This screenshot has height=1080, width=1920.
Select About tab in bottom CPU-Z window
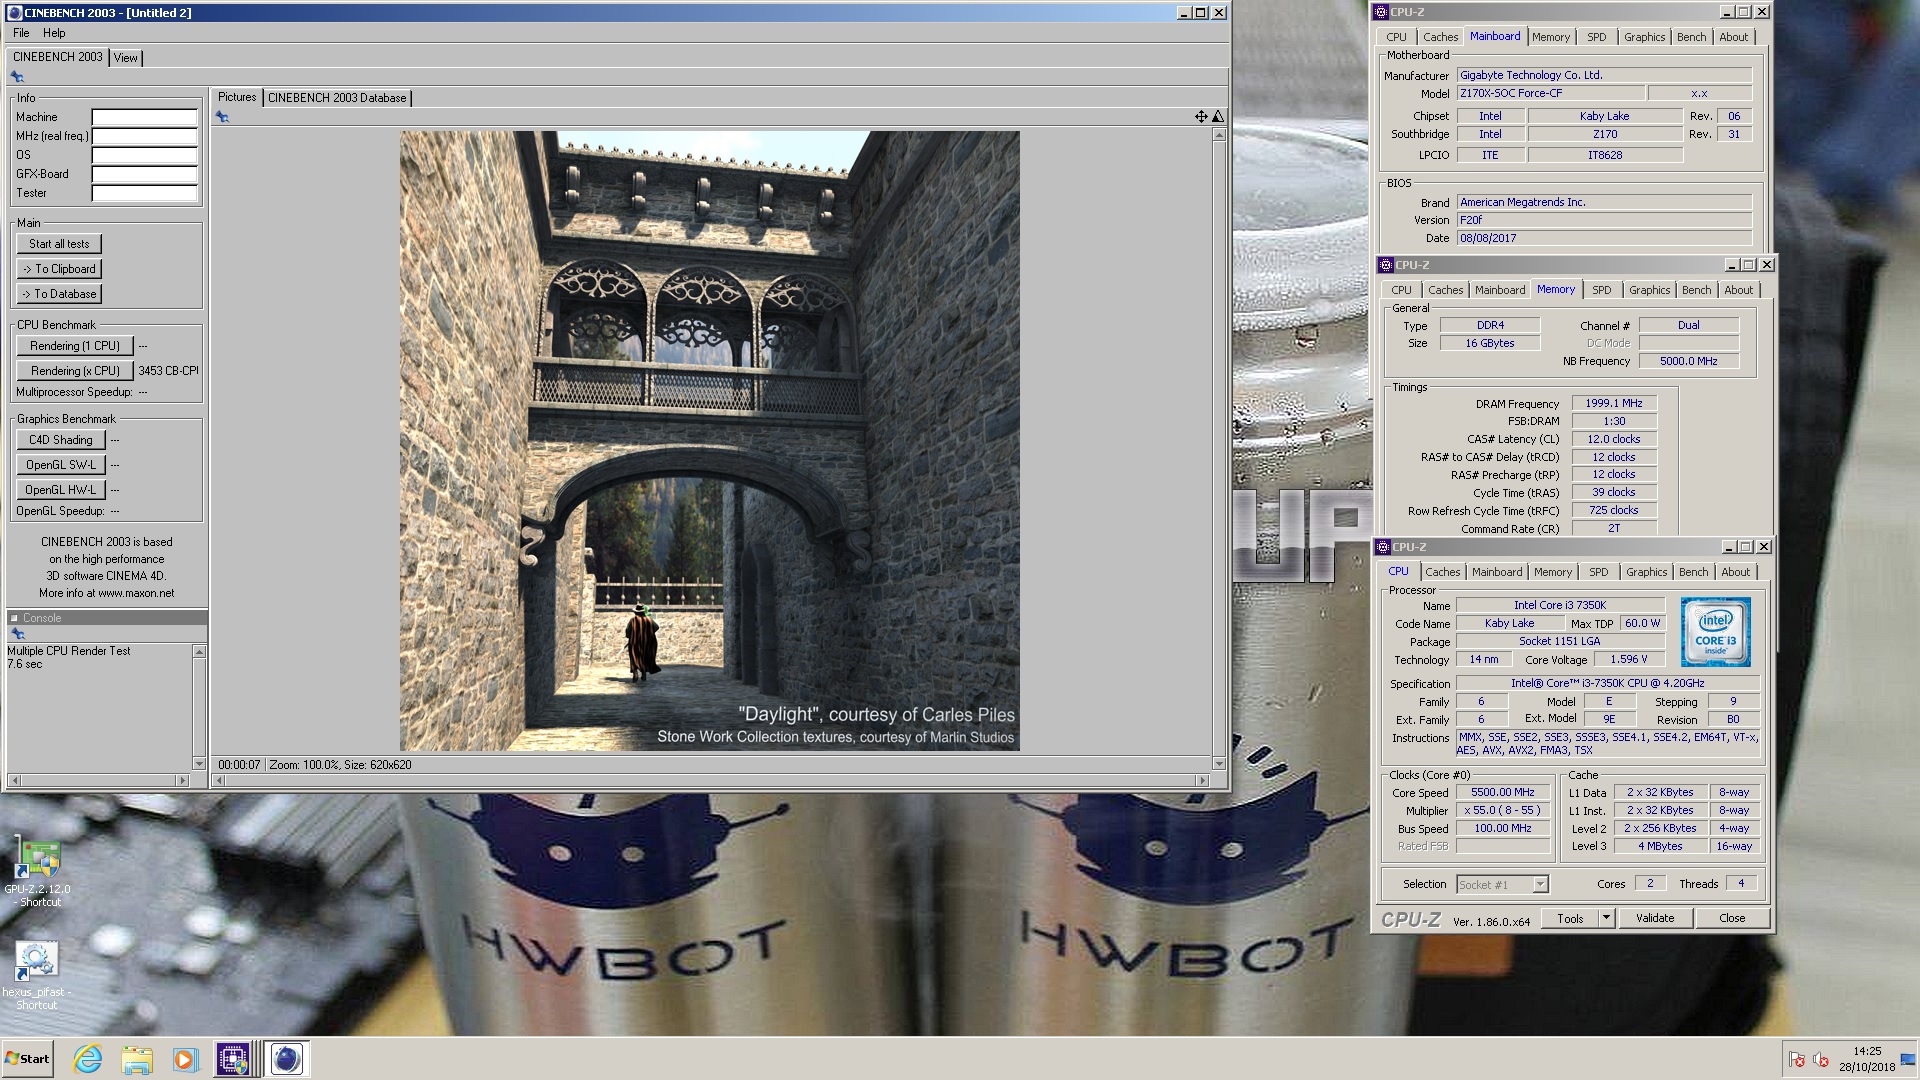[1735, 572]
